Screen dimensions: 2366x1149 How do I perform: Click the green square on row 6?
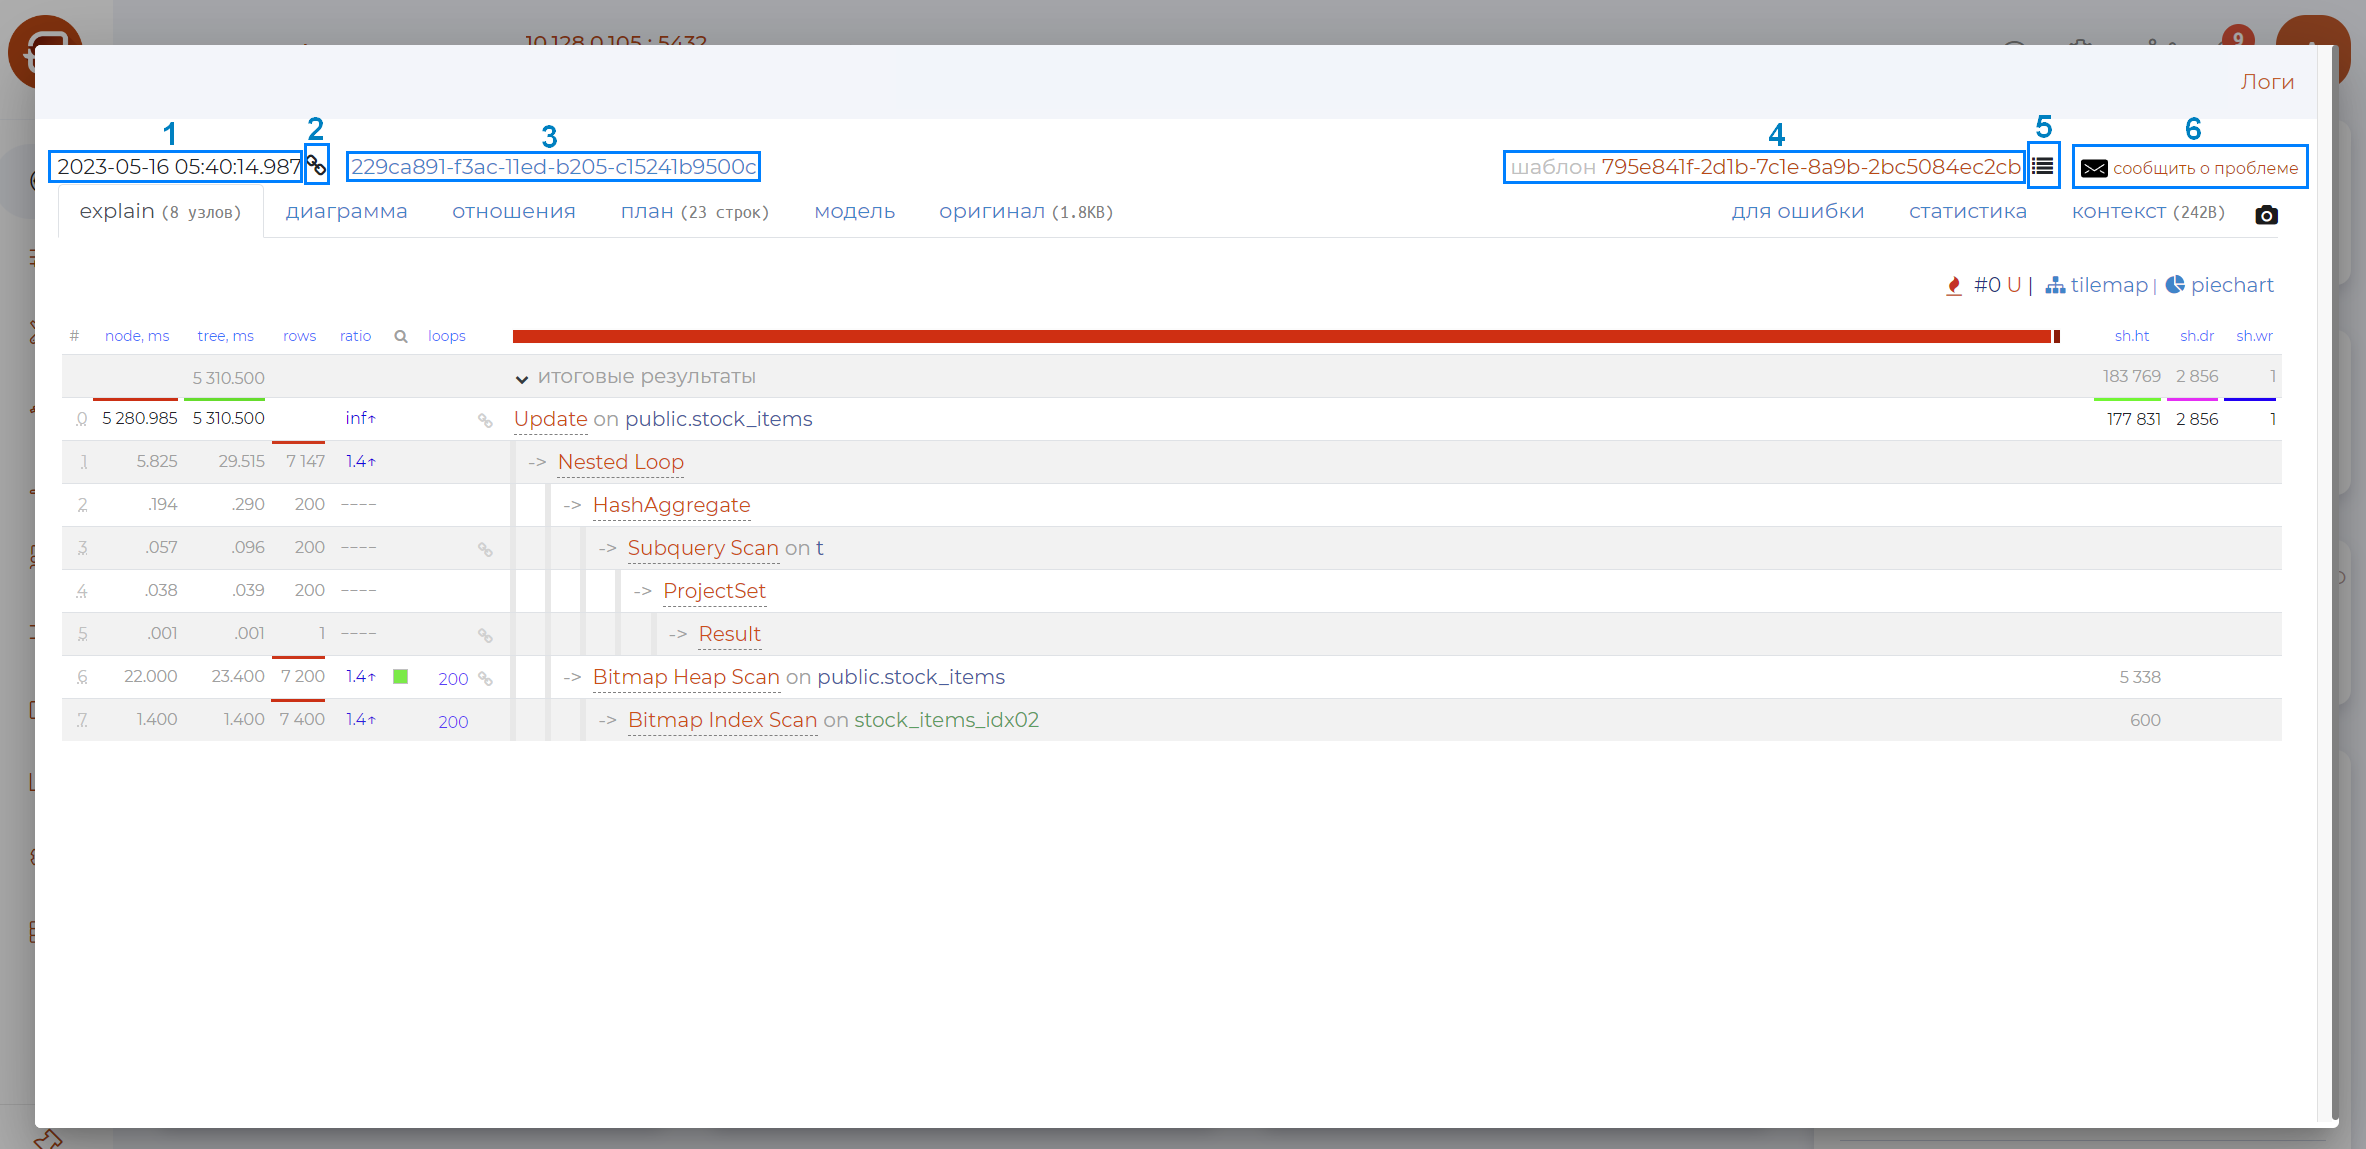401,677
